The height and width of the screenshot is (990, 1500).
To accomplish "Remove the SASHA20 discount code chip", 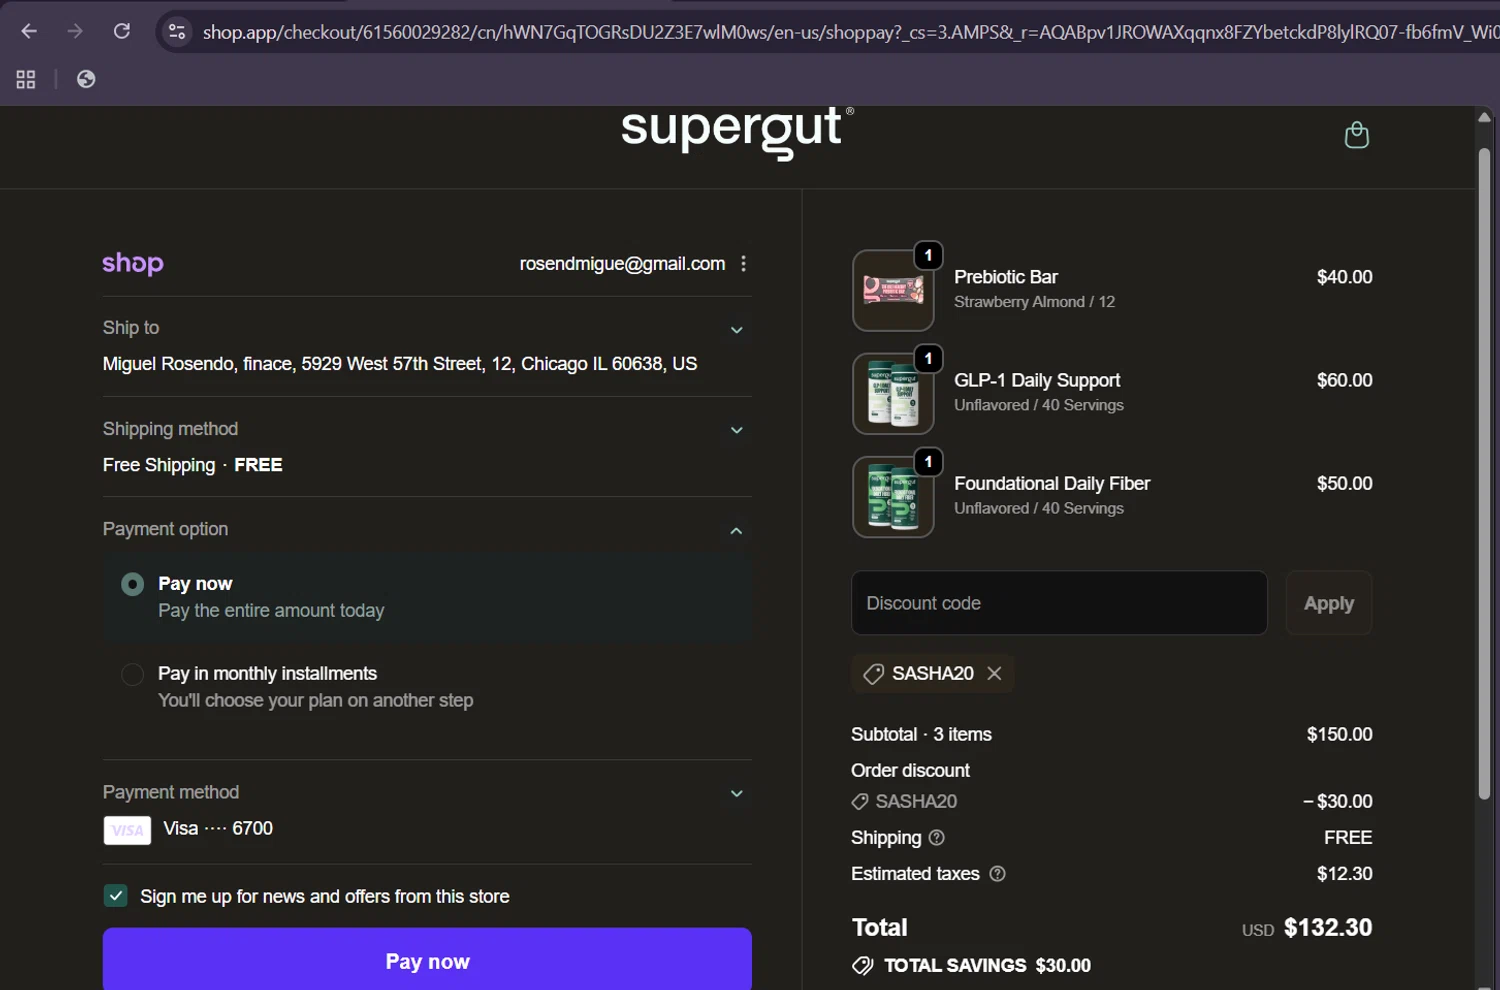I will coord(994,673).
